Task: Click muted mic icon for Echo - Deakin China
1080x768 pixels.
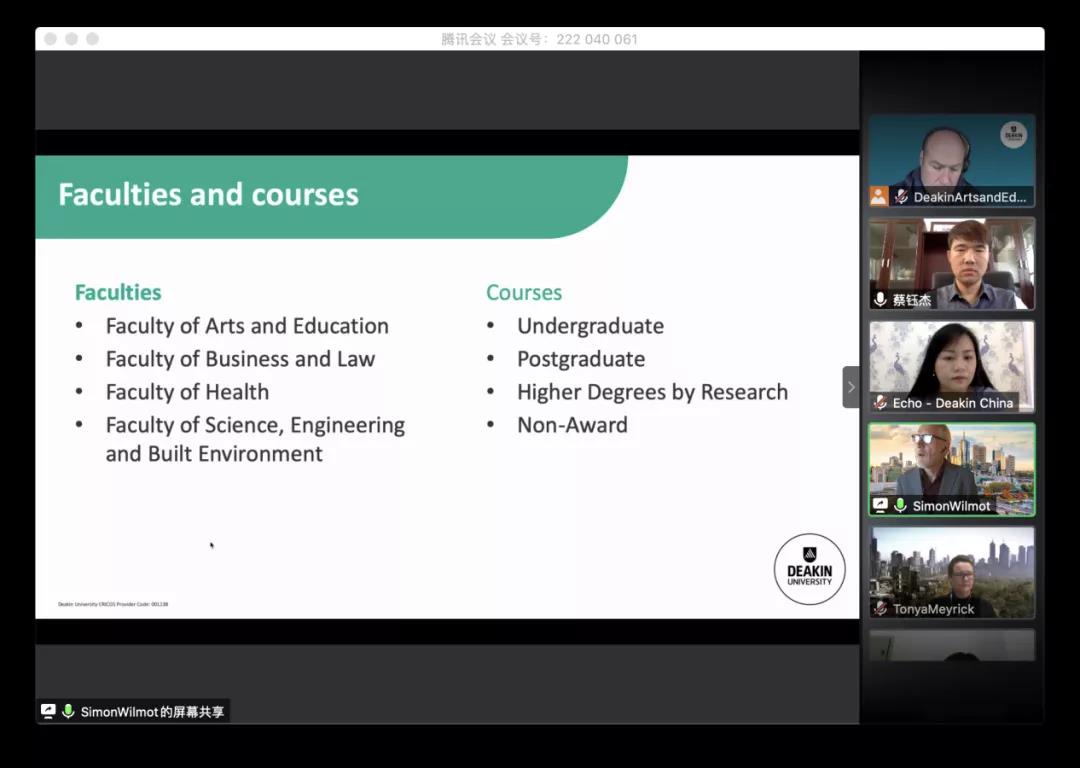Action: point(880,403)
